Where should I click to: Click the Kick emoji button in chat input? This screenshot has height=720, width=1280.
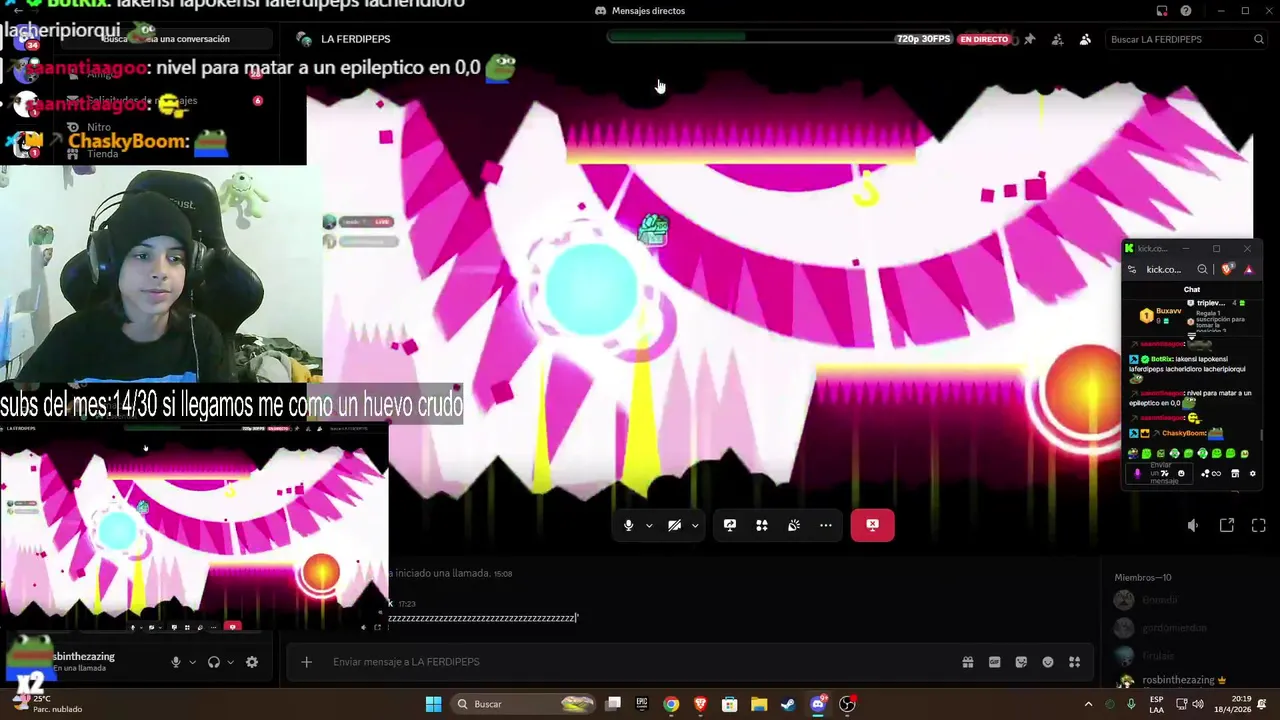pos(1181,474)
